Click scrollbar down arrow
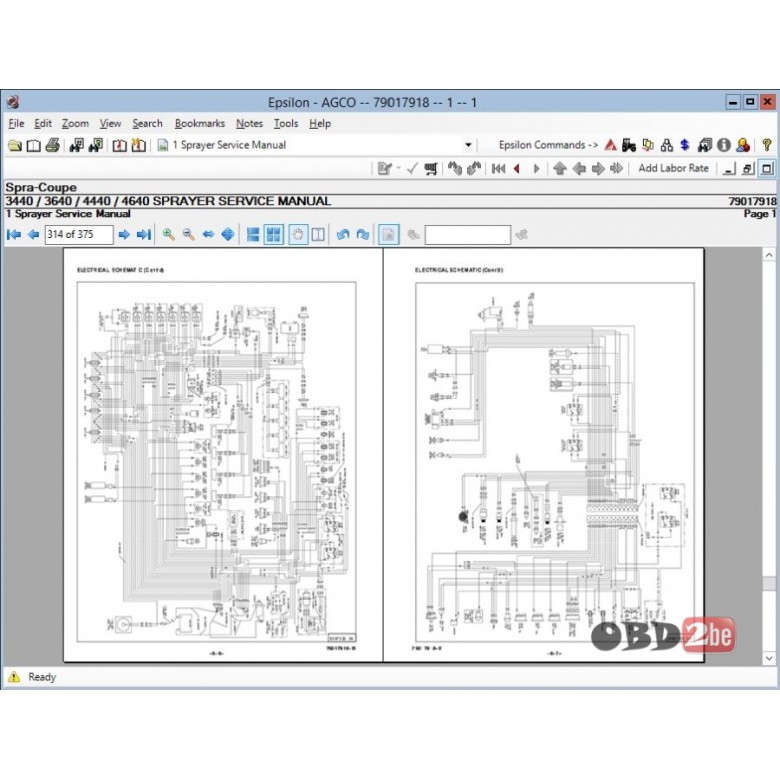 tap(769, 658)
